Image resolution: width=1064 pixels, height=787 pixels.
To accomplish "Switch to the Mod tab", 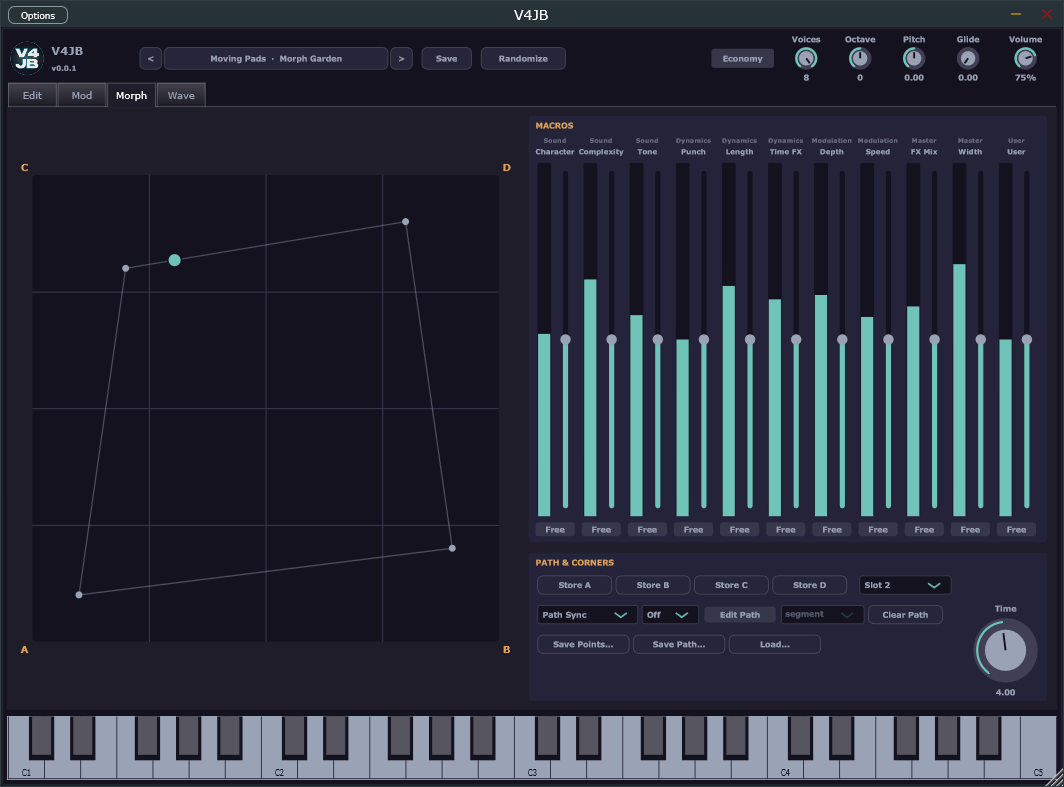I will [81, 95].
